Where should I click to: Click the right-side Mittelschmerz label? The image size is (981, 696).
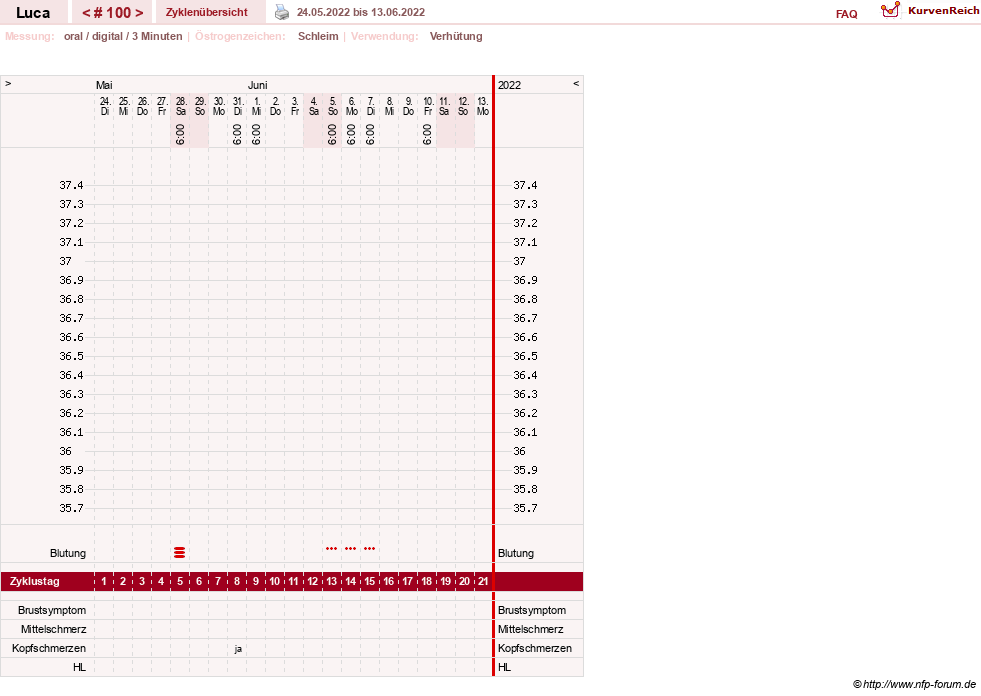[x=531, y=629]
